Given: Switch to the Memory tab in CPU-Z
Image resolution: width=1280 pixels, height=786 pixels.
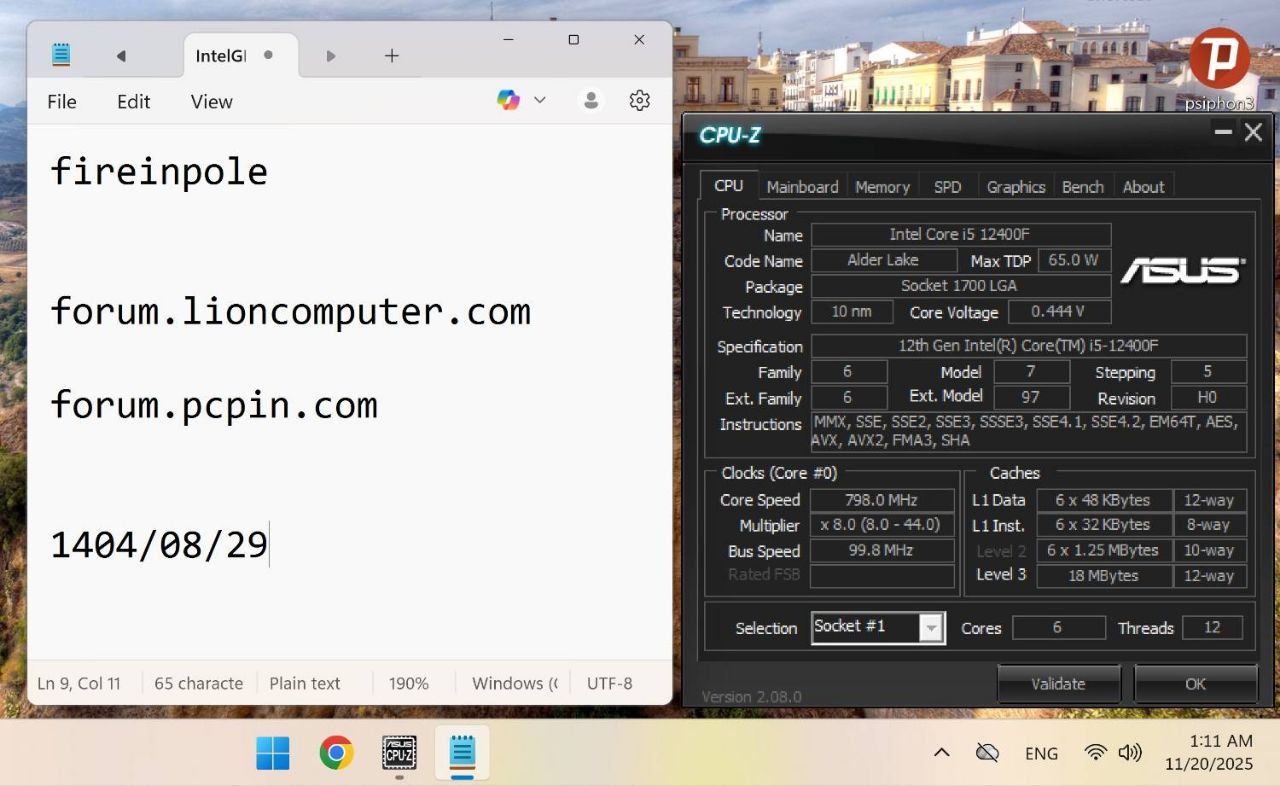Looking at the screenshot, I should [882, 187].
